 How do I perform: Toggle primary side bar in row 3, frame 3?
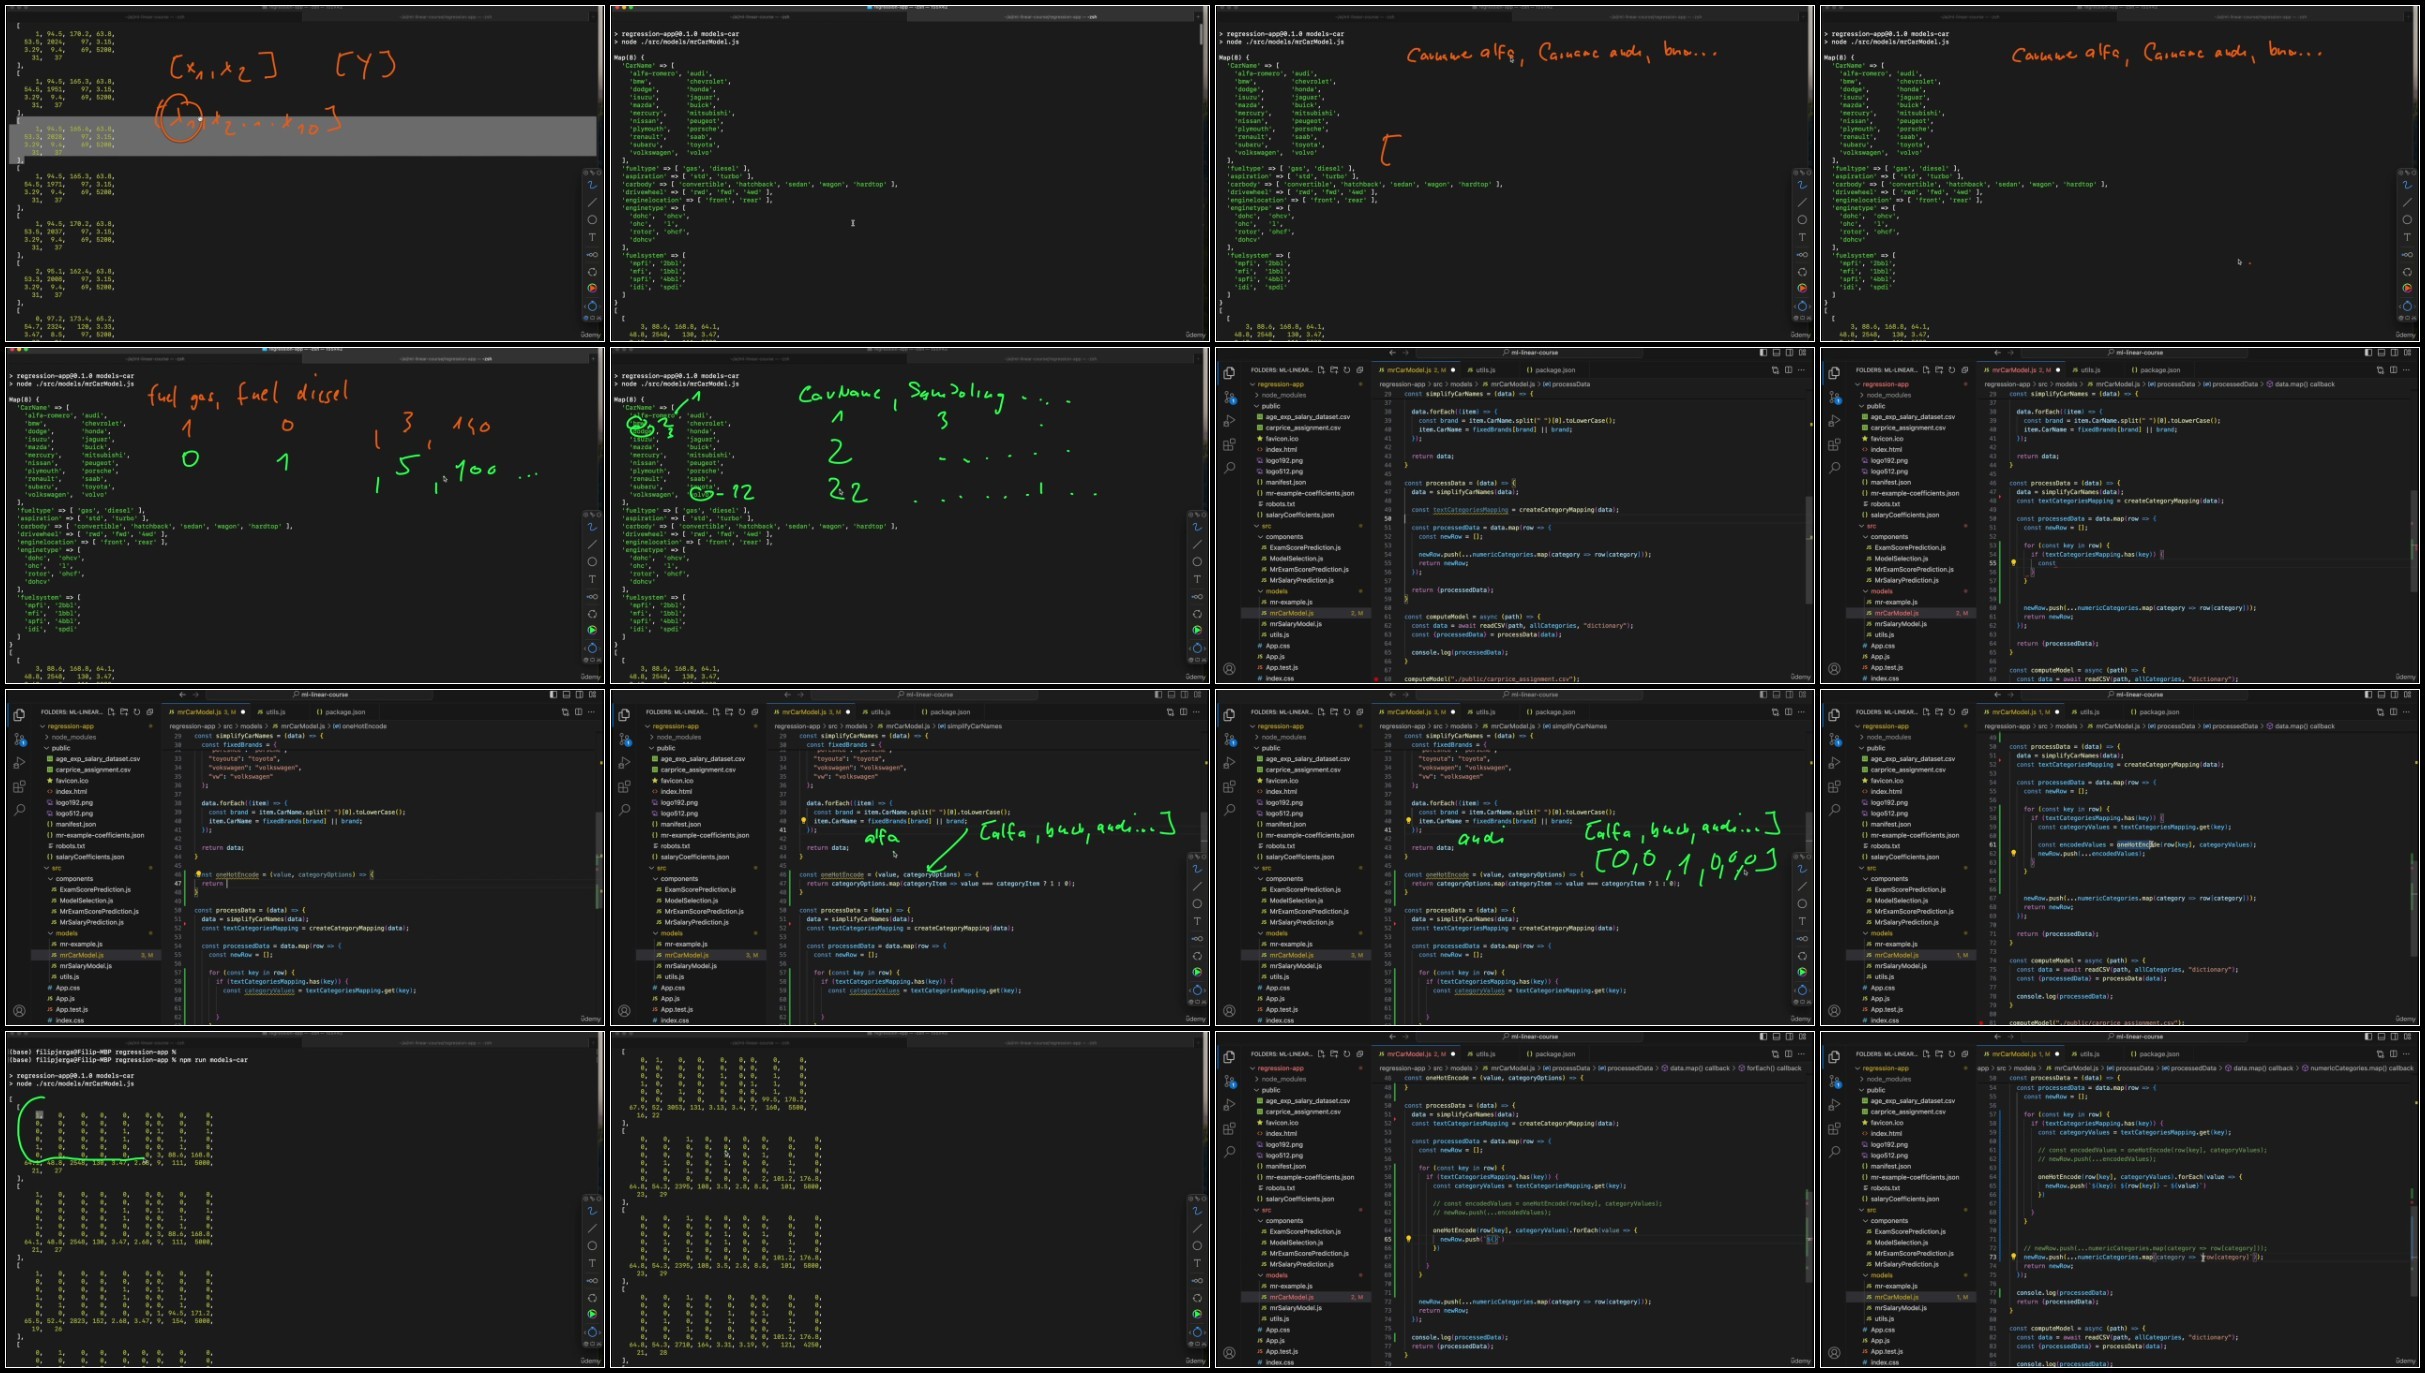[x=1763, y=694]
